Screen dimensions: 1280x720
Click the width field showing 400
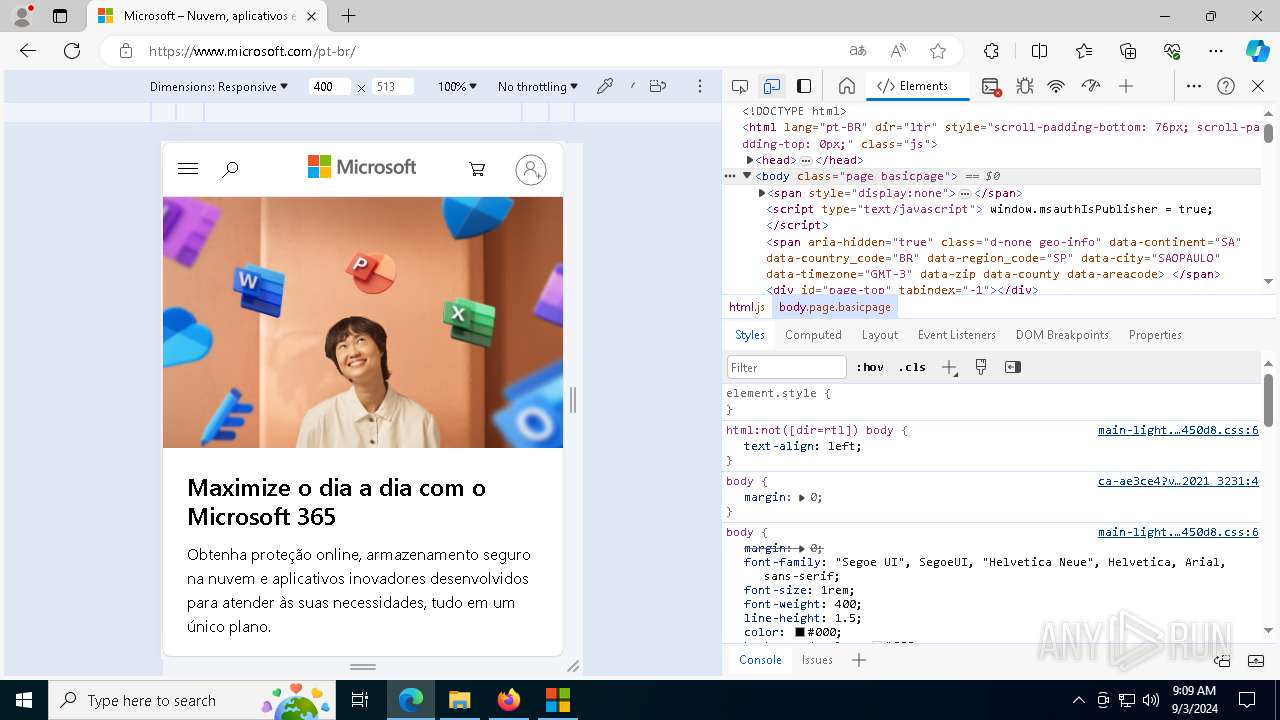[328, 87]
